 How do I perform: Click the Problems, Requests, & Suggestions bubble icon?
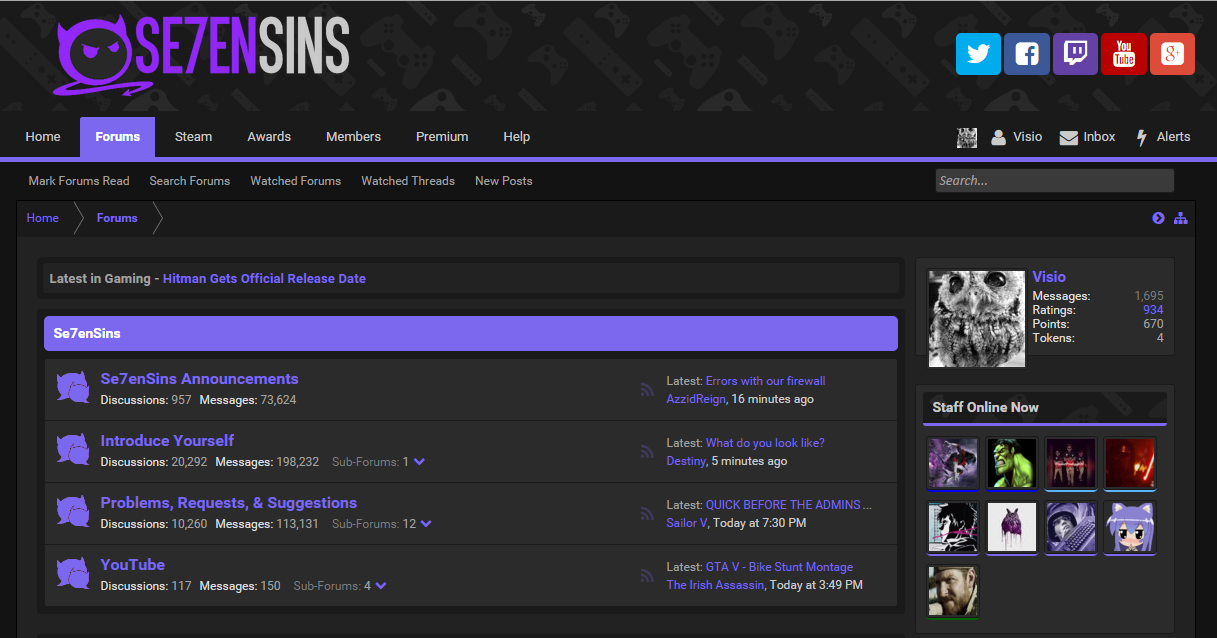[x=72, y=513]
